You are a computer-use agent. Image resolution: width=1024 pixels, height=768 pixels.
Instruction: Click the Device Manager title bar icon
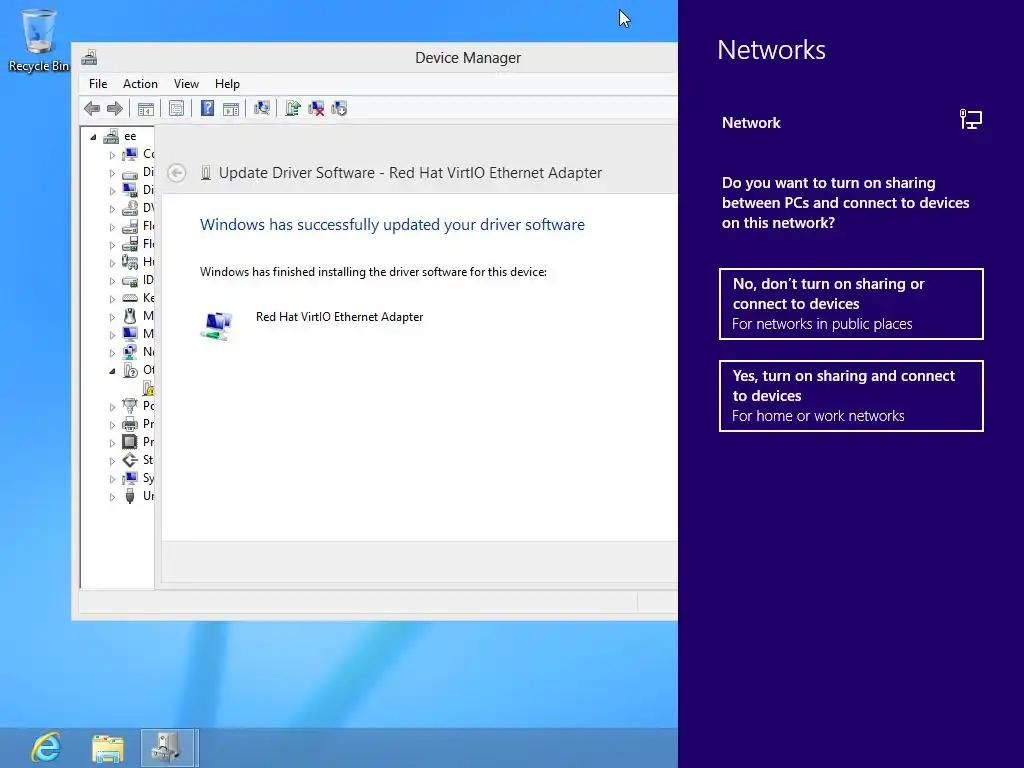pos(89,57)
